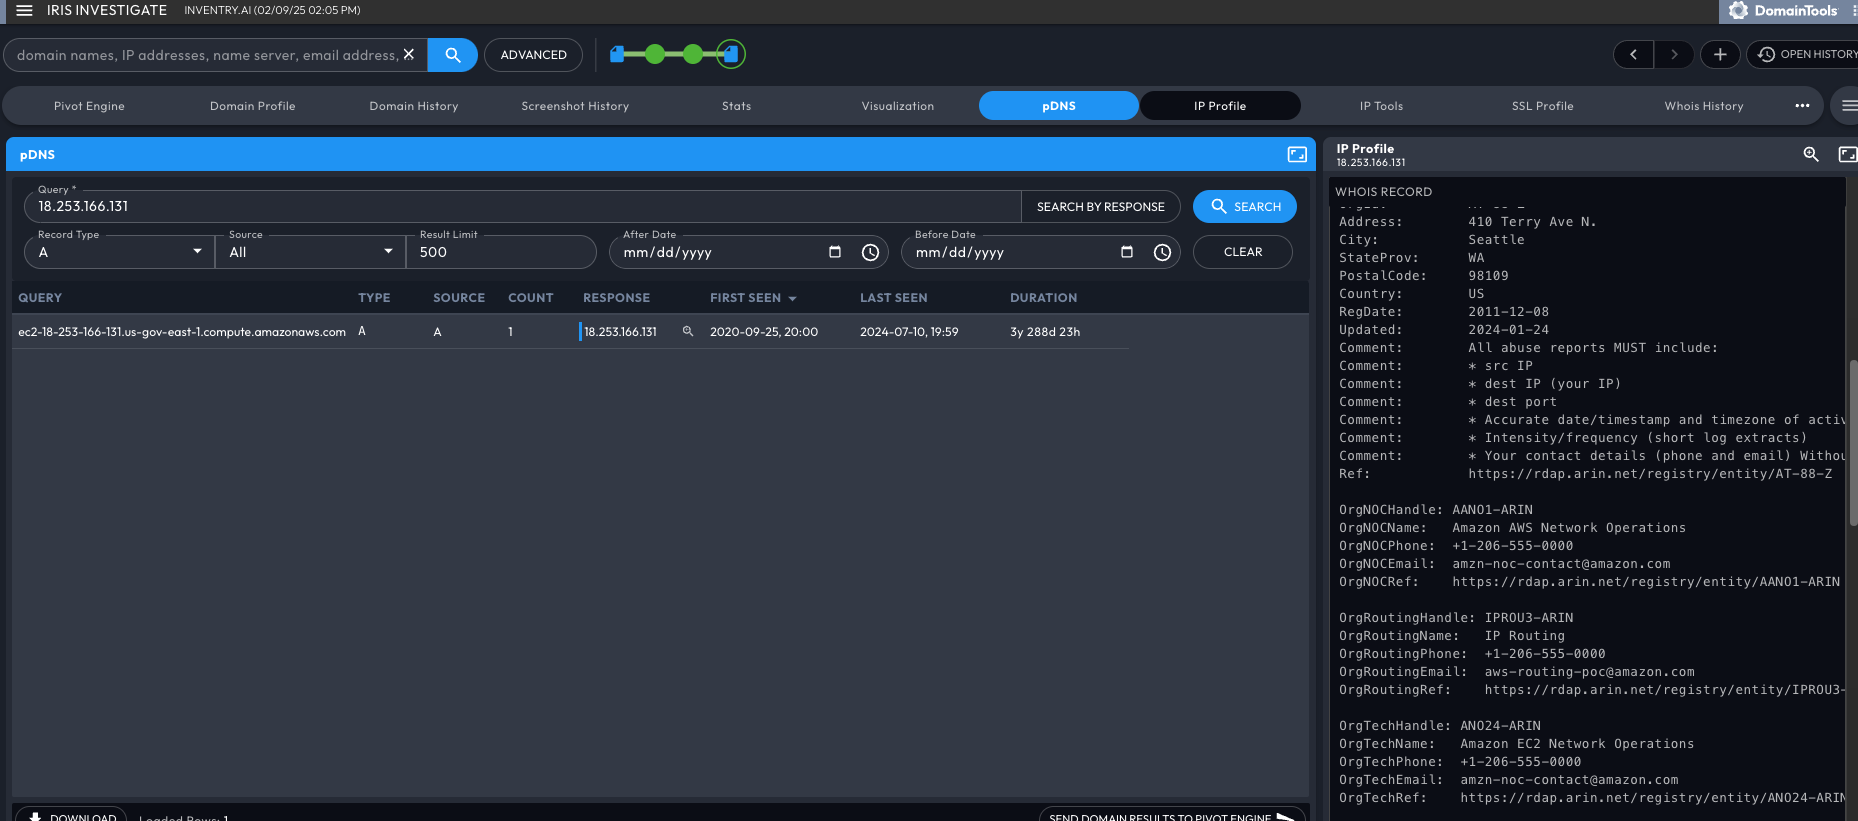Go back with the left chevron
This screenshot has height=821, width=1858.
pyautogui.click(x=1633, y=55)
